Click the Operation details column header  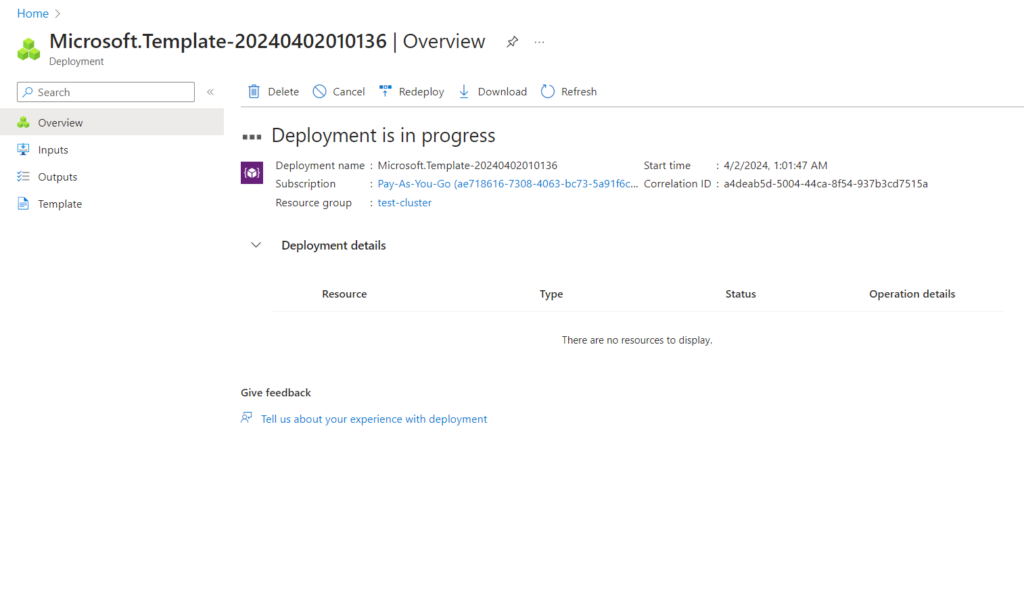[912, 294]
